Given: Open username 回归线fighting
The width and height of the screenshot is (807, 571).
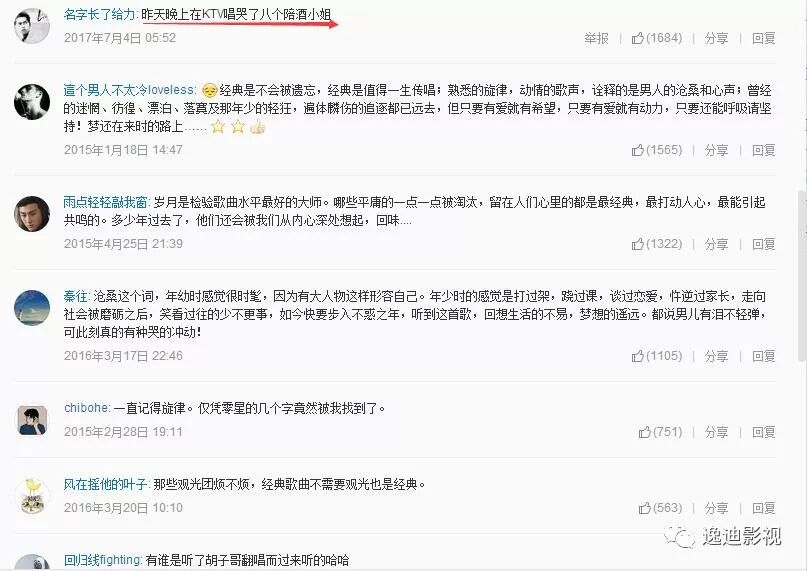Looking at the screenshot, I should pyautogui.click(x=103, y=560).
